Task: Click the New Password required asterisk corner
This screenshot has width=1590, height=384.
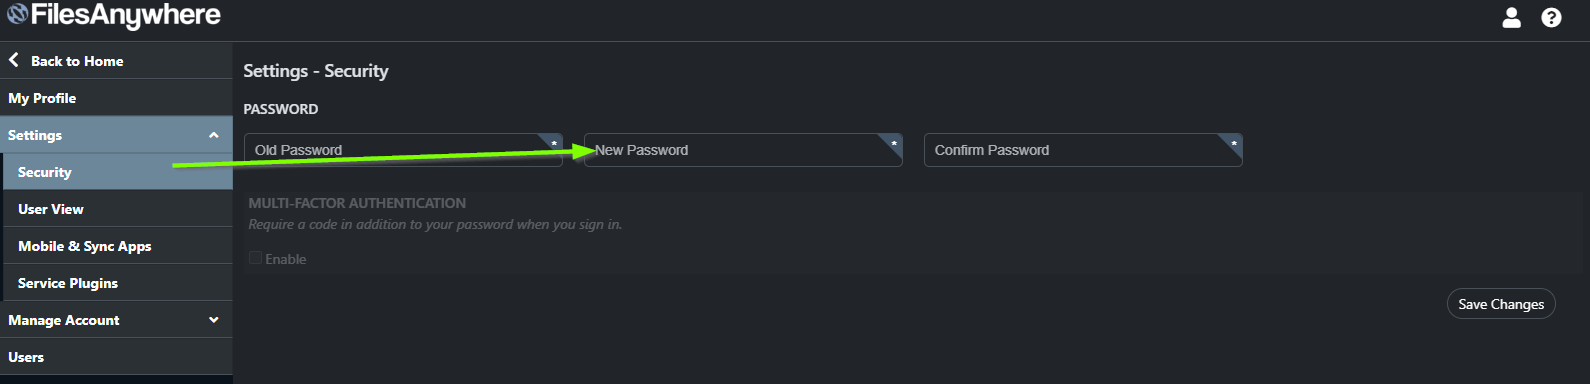Action: 893,143
